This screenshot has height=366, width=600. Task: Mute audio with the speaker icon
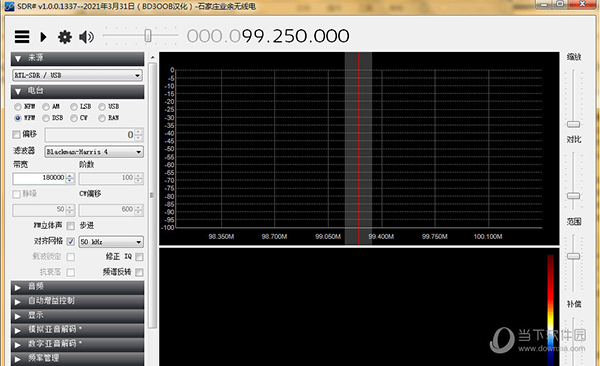coord(86,37)
